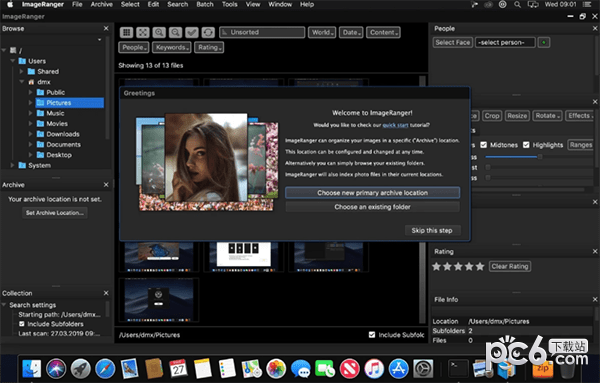Open the Archive menu

[x=101, y=5]
